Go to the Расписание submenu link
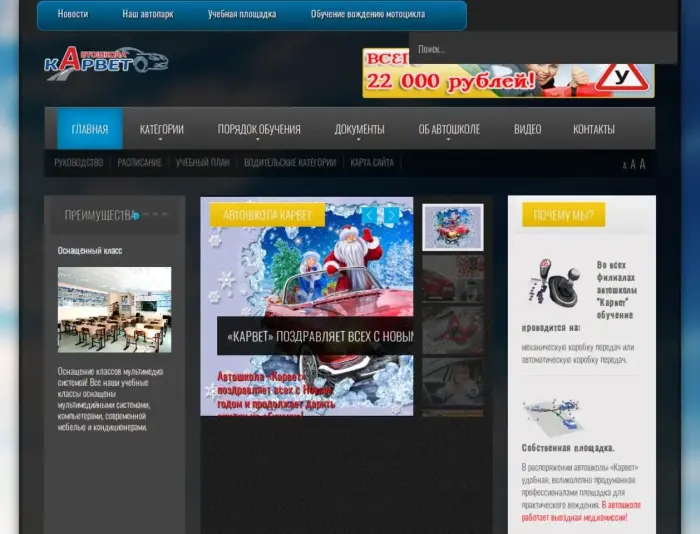Image resolution: width=700 pixels, height=534 pixels. pos(139,163)
